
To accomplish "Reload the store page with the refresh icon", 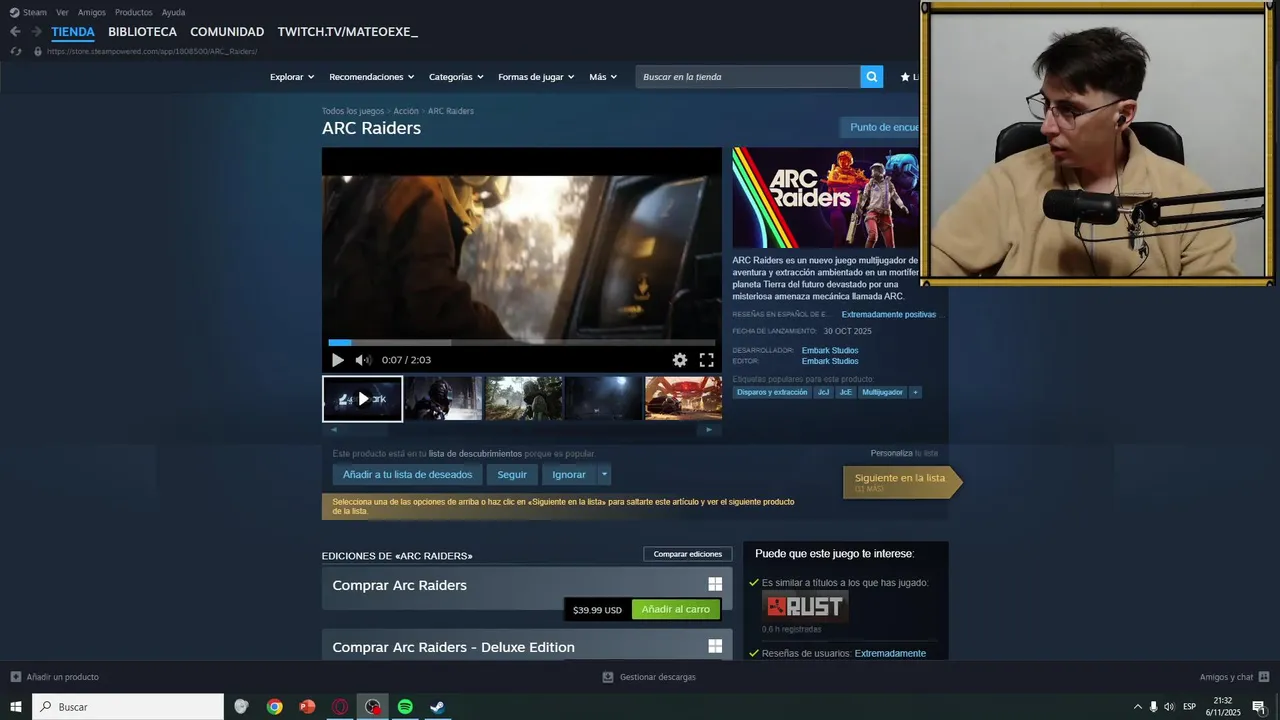I will point(16,51).
